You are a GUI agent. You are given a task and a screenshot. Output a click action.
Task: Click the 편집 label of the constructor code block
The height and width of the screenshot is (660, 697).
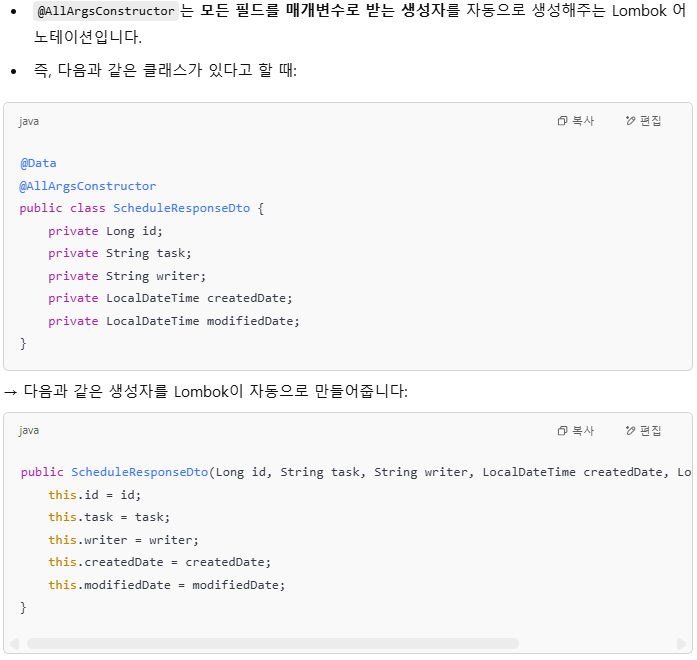coord(650,431)
